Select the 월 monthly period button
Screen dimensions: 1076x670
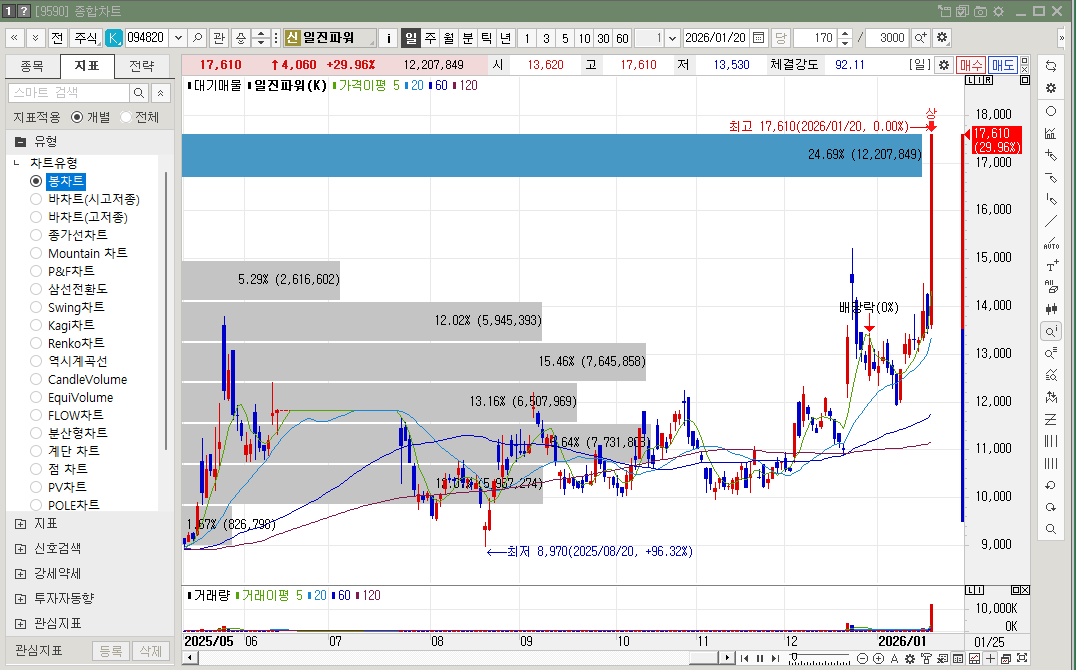(x=449, y=38)
